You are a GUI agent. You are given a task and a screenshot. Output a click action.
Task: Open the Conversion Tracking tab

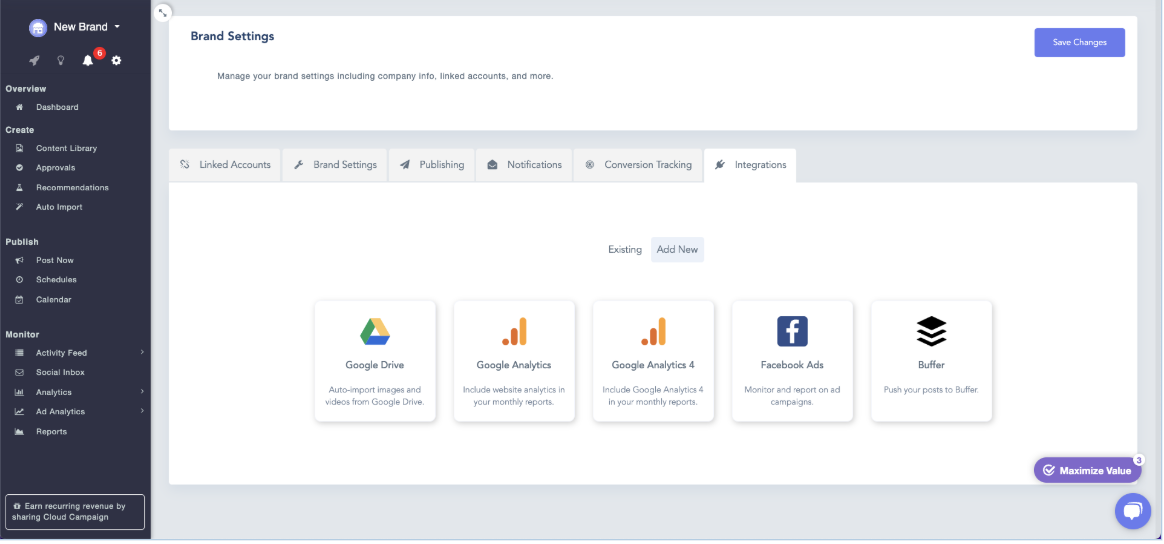pyautogui.click(x=638, y=165)
